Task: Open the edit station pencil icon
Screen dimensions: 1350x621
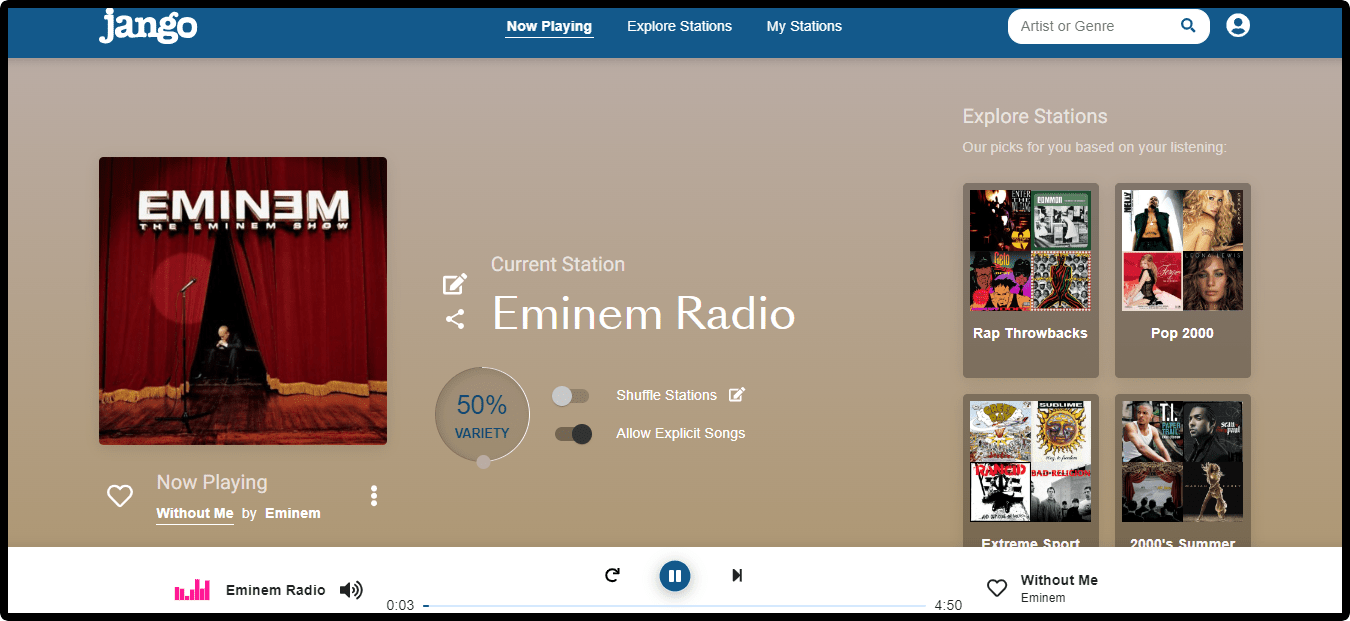Action: coord(454,282)
